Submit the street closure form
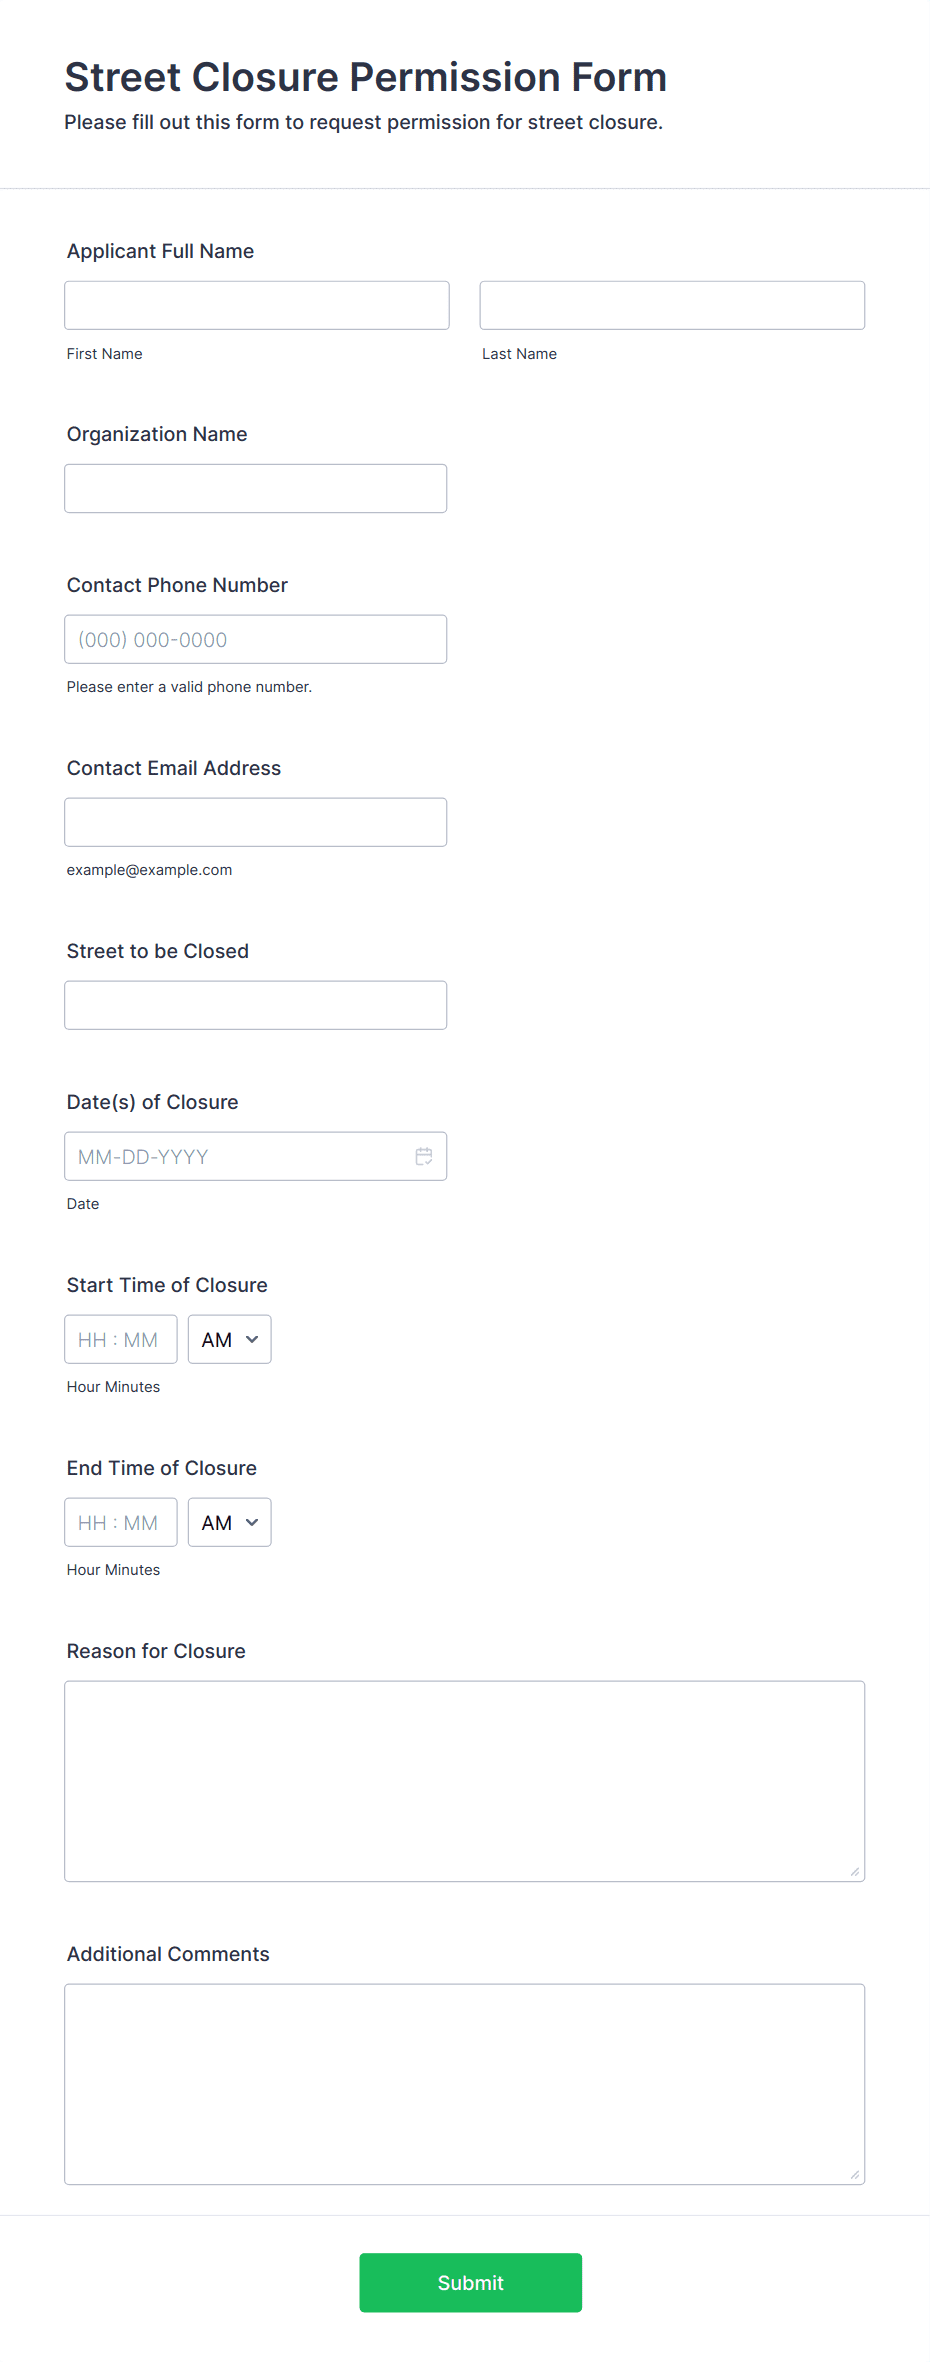 (x=471, y=2282)
